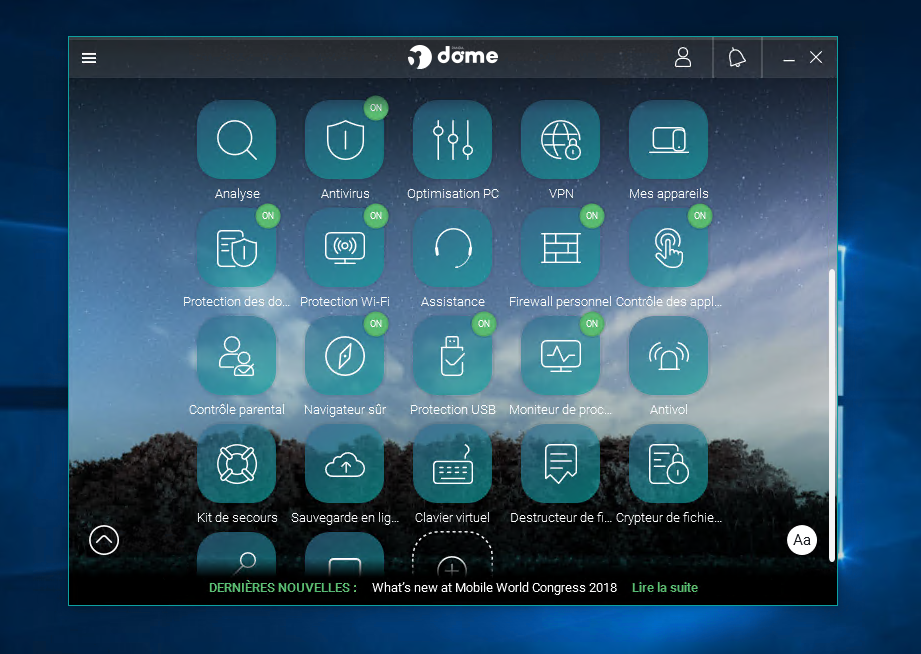The width and height of the screenshot is (921, 654).
Task: Click the Optimisation PC label
Action: (452, 193)
